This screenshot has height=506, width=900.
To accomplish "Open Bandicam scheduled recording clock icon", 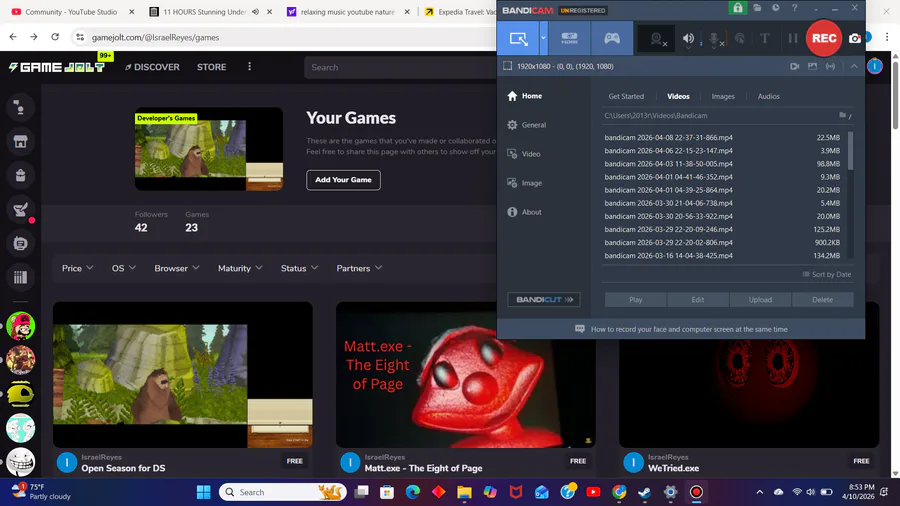I will click(x=775, y=8).
